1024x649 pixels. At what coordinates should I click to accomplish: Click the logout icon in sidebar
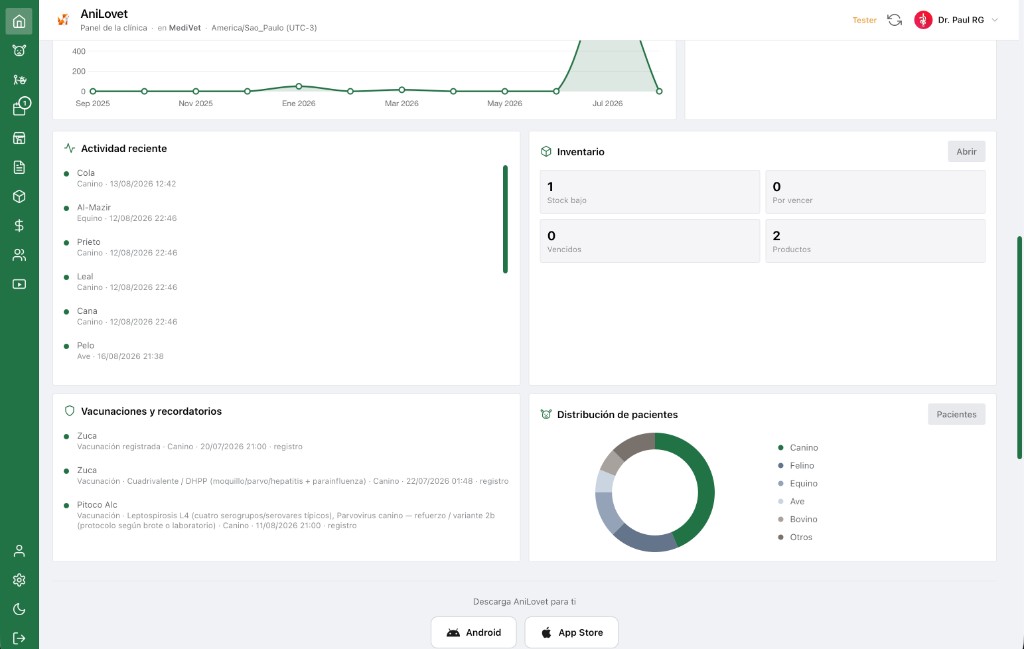pos(19,638)
